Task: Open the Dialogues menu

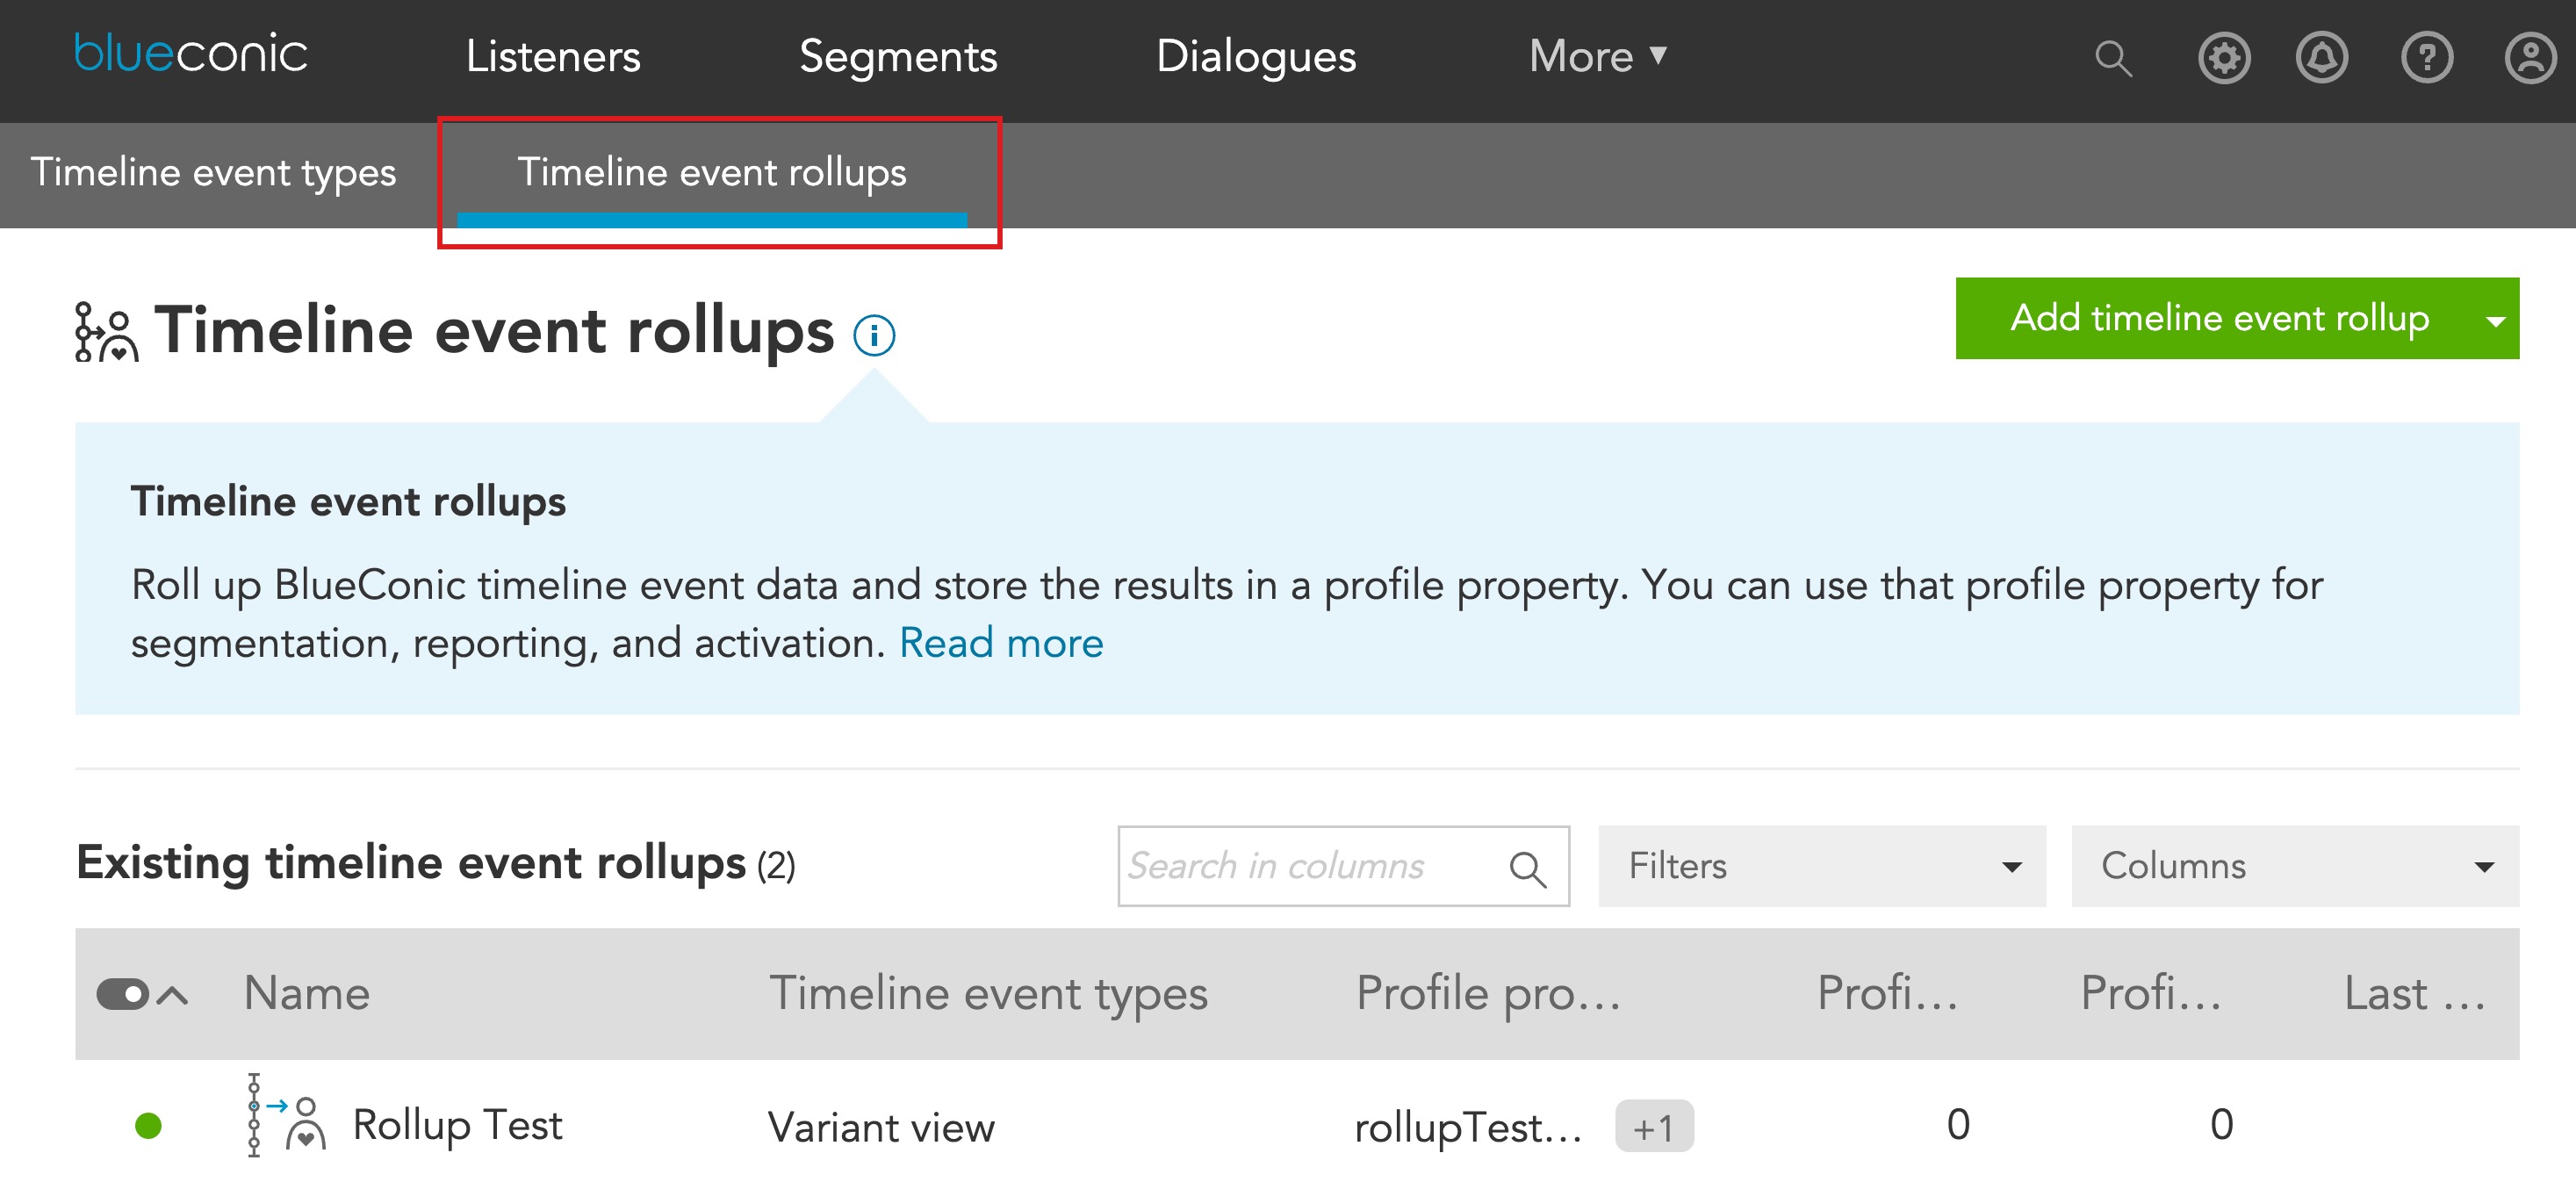Action: coord(1256,56)
